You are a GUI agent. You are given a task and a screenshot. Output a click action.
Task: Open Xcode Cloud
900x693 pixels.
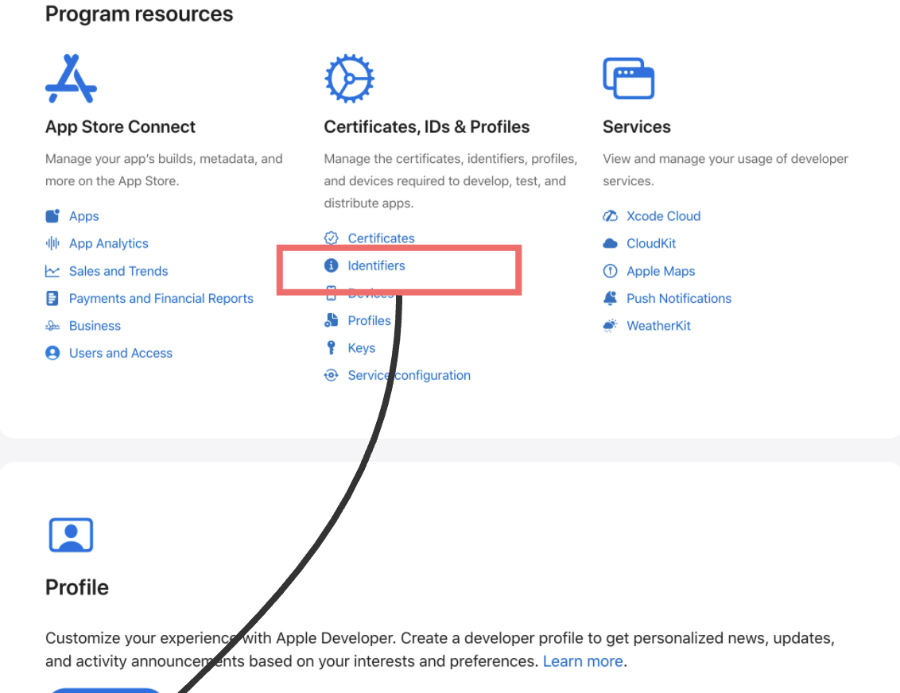(x=664, y=216)
